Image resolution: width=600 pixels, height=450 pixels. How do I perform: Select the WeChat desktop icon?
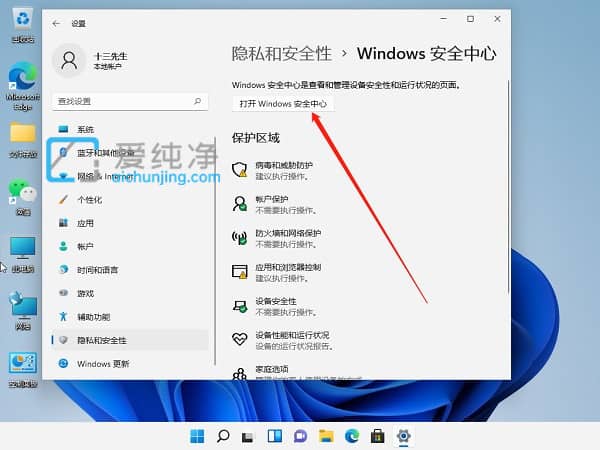(x=23, y=197)
